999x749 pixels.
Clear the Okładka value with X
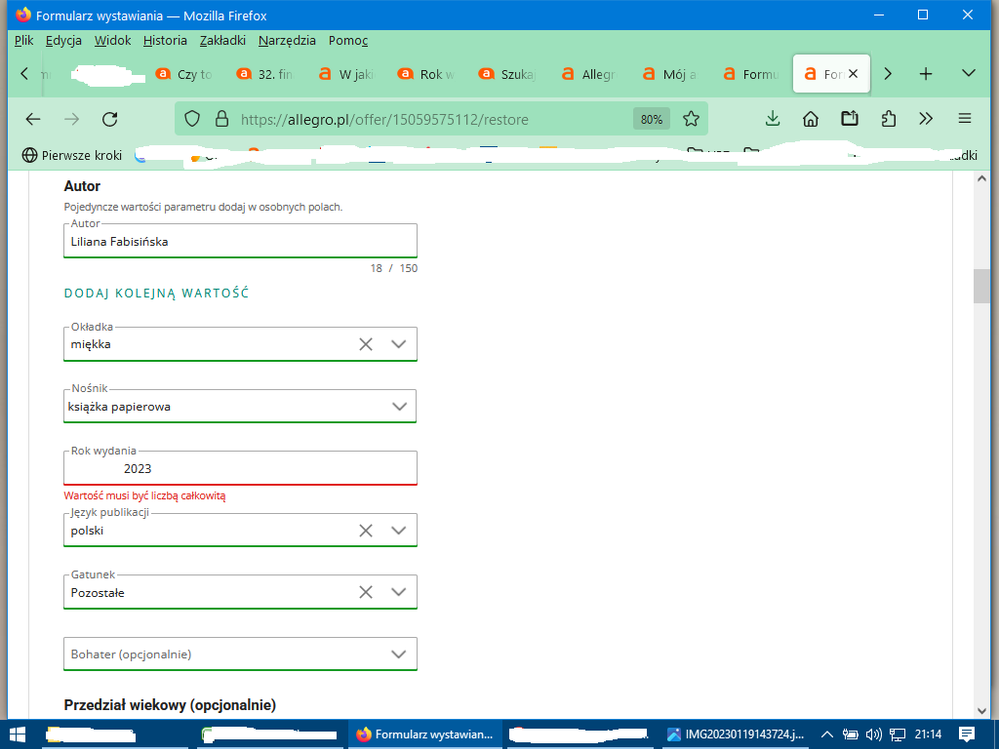(x=366, y=344)
